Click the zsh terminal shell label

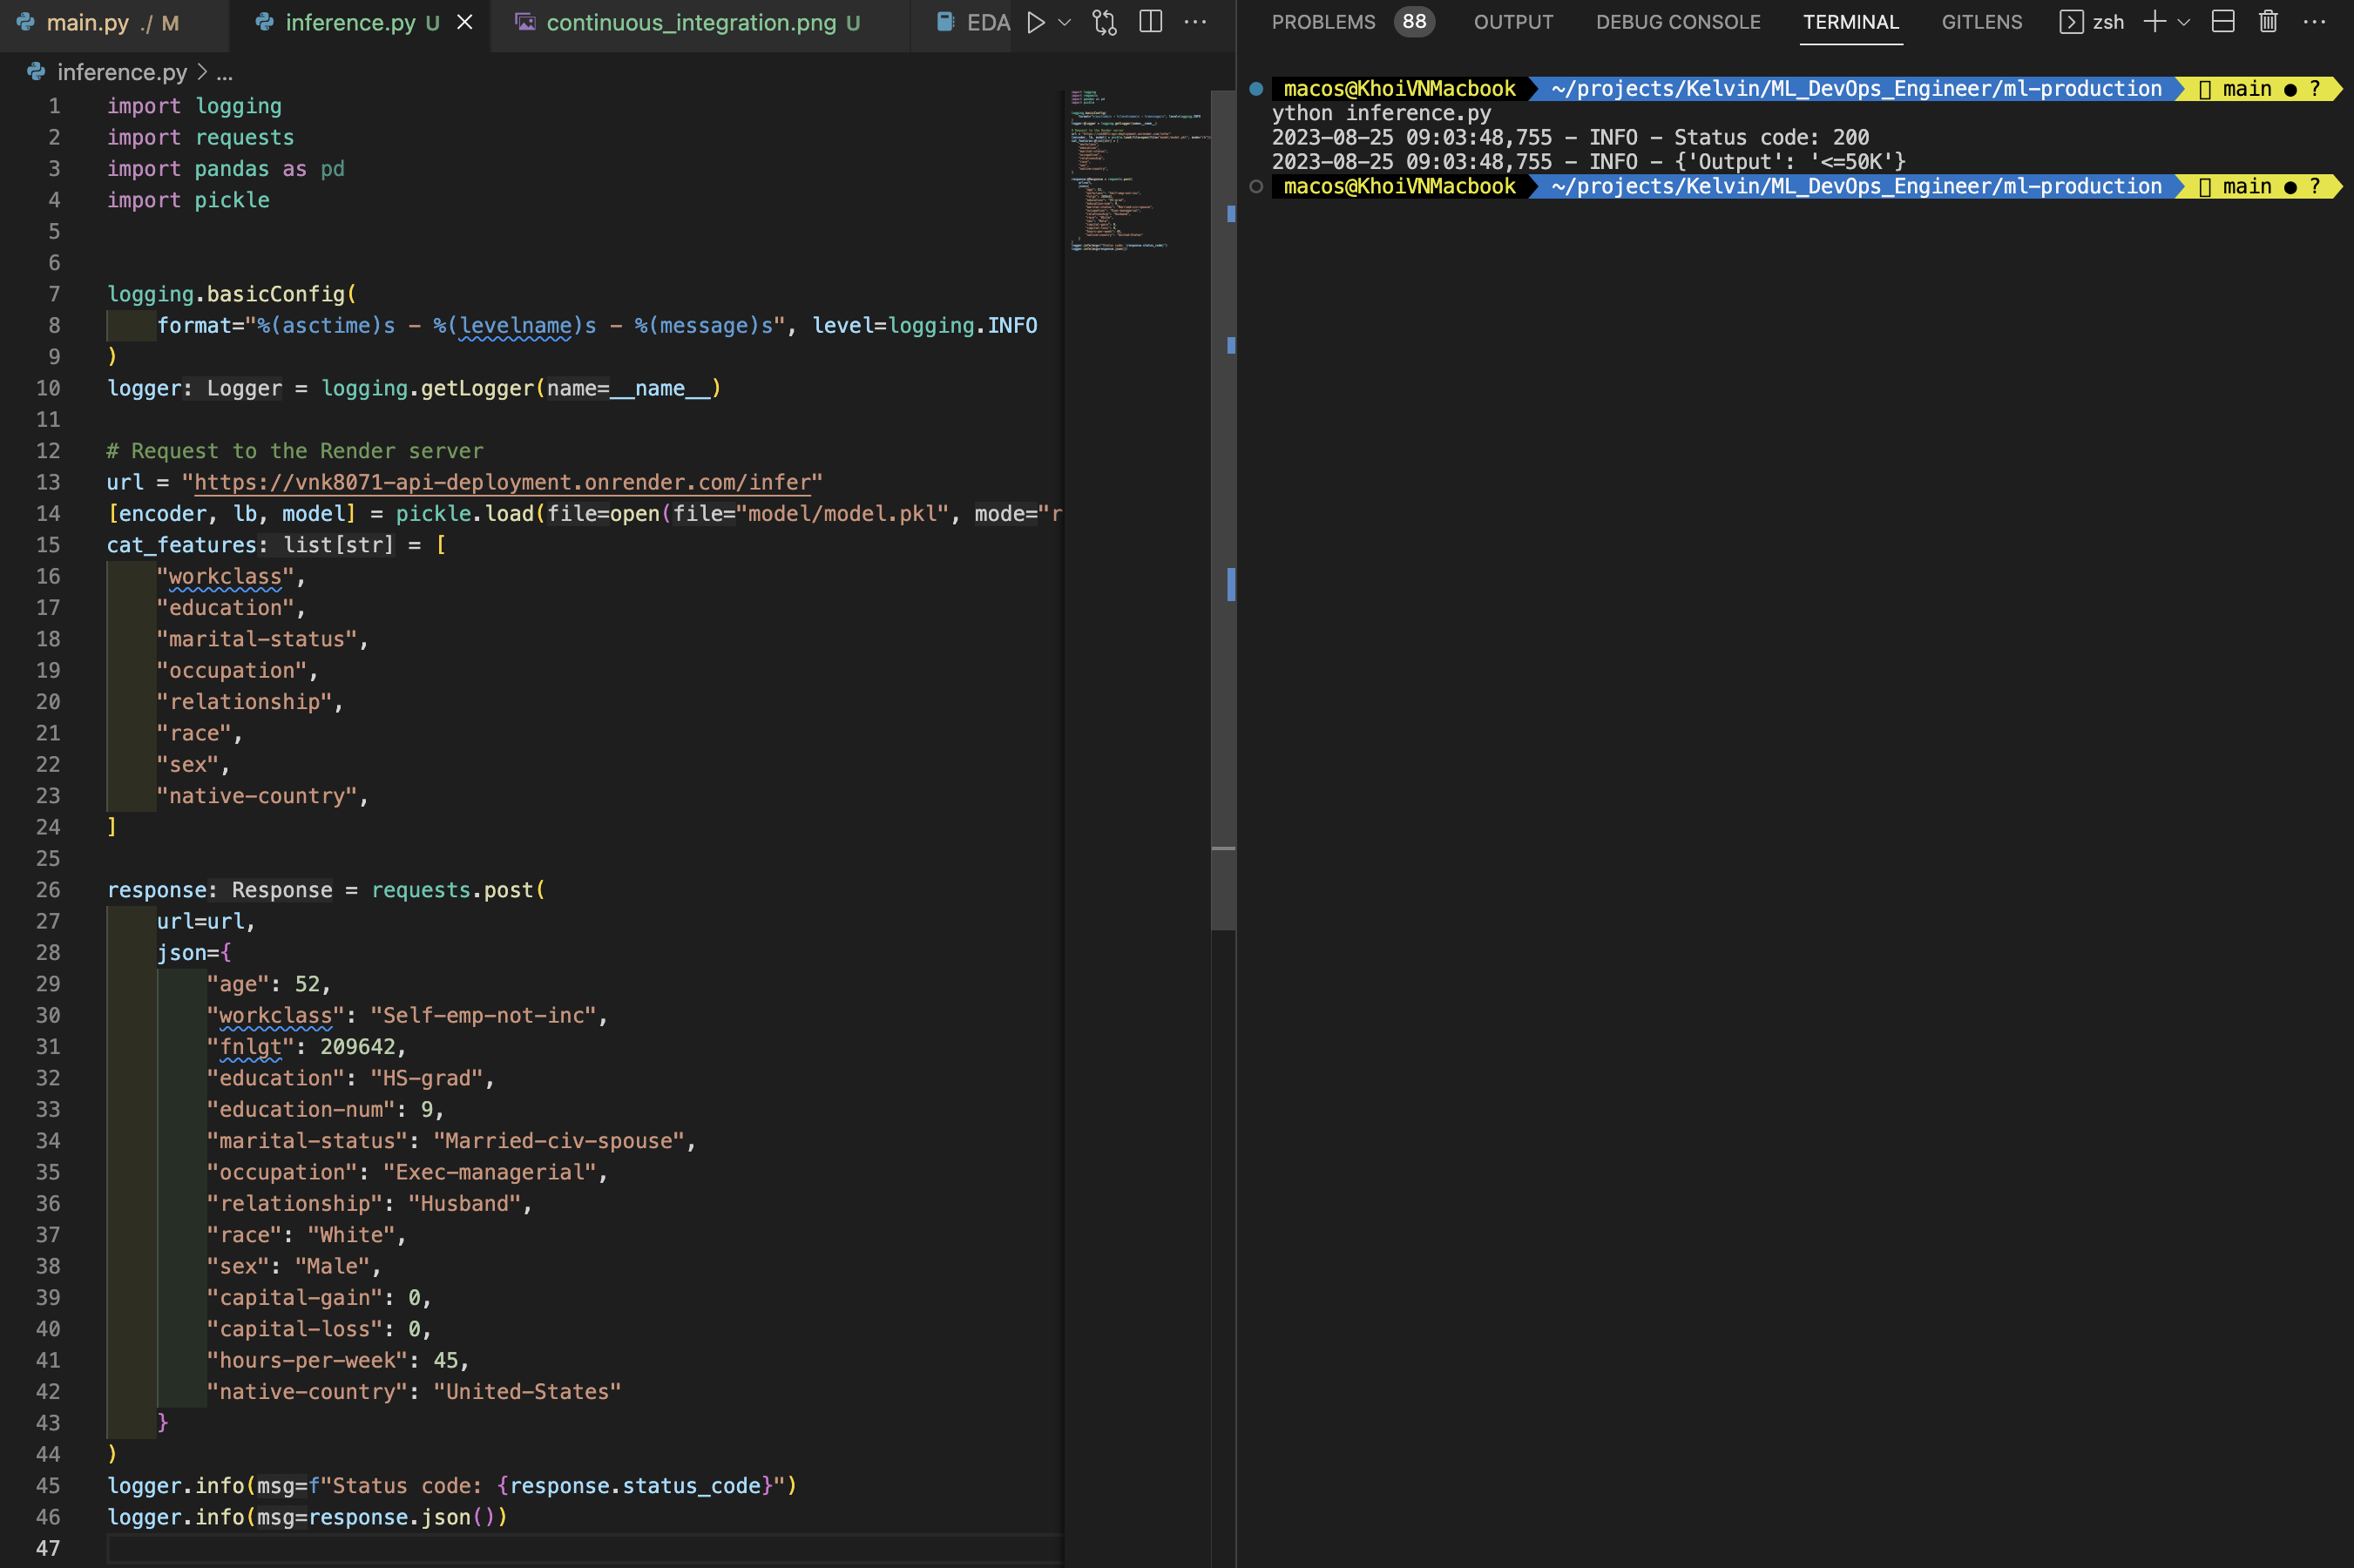pos(2108,22)
